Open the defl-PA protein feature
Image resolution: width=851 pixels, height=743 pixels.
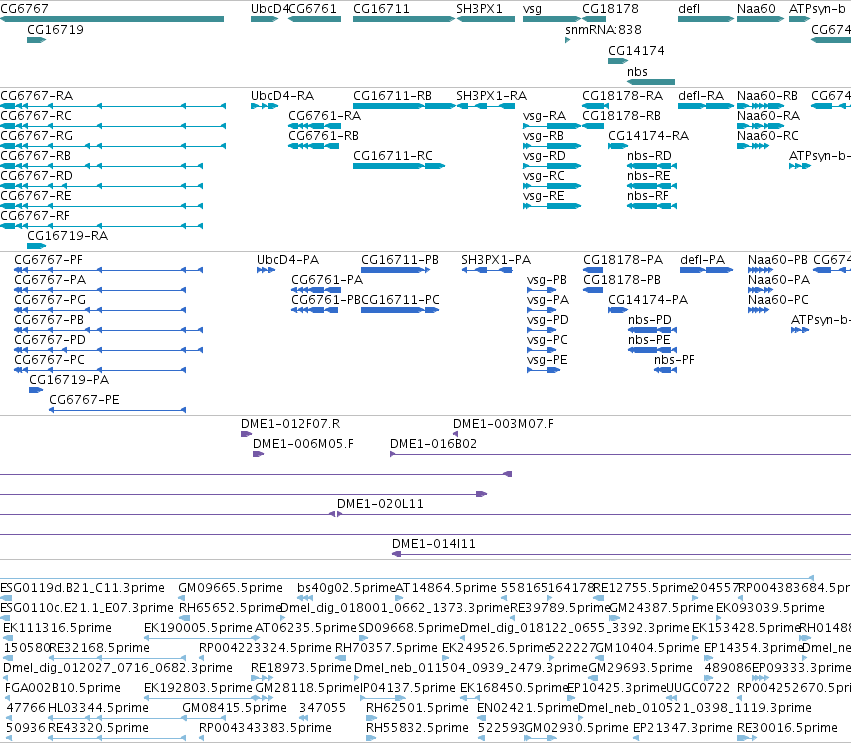707,270
